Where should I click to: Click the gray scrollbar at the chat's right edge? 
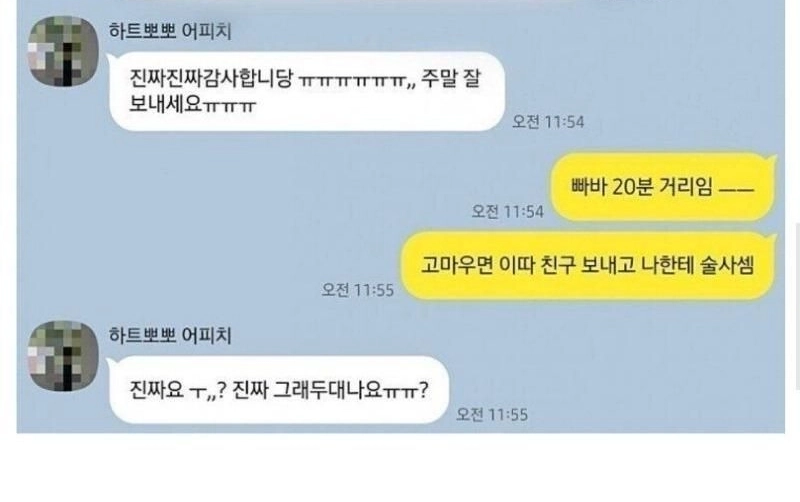pos(797,306)
